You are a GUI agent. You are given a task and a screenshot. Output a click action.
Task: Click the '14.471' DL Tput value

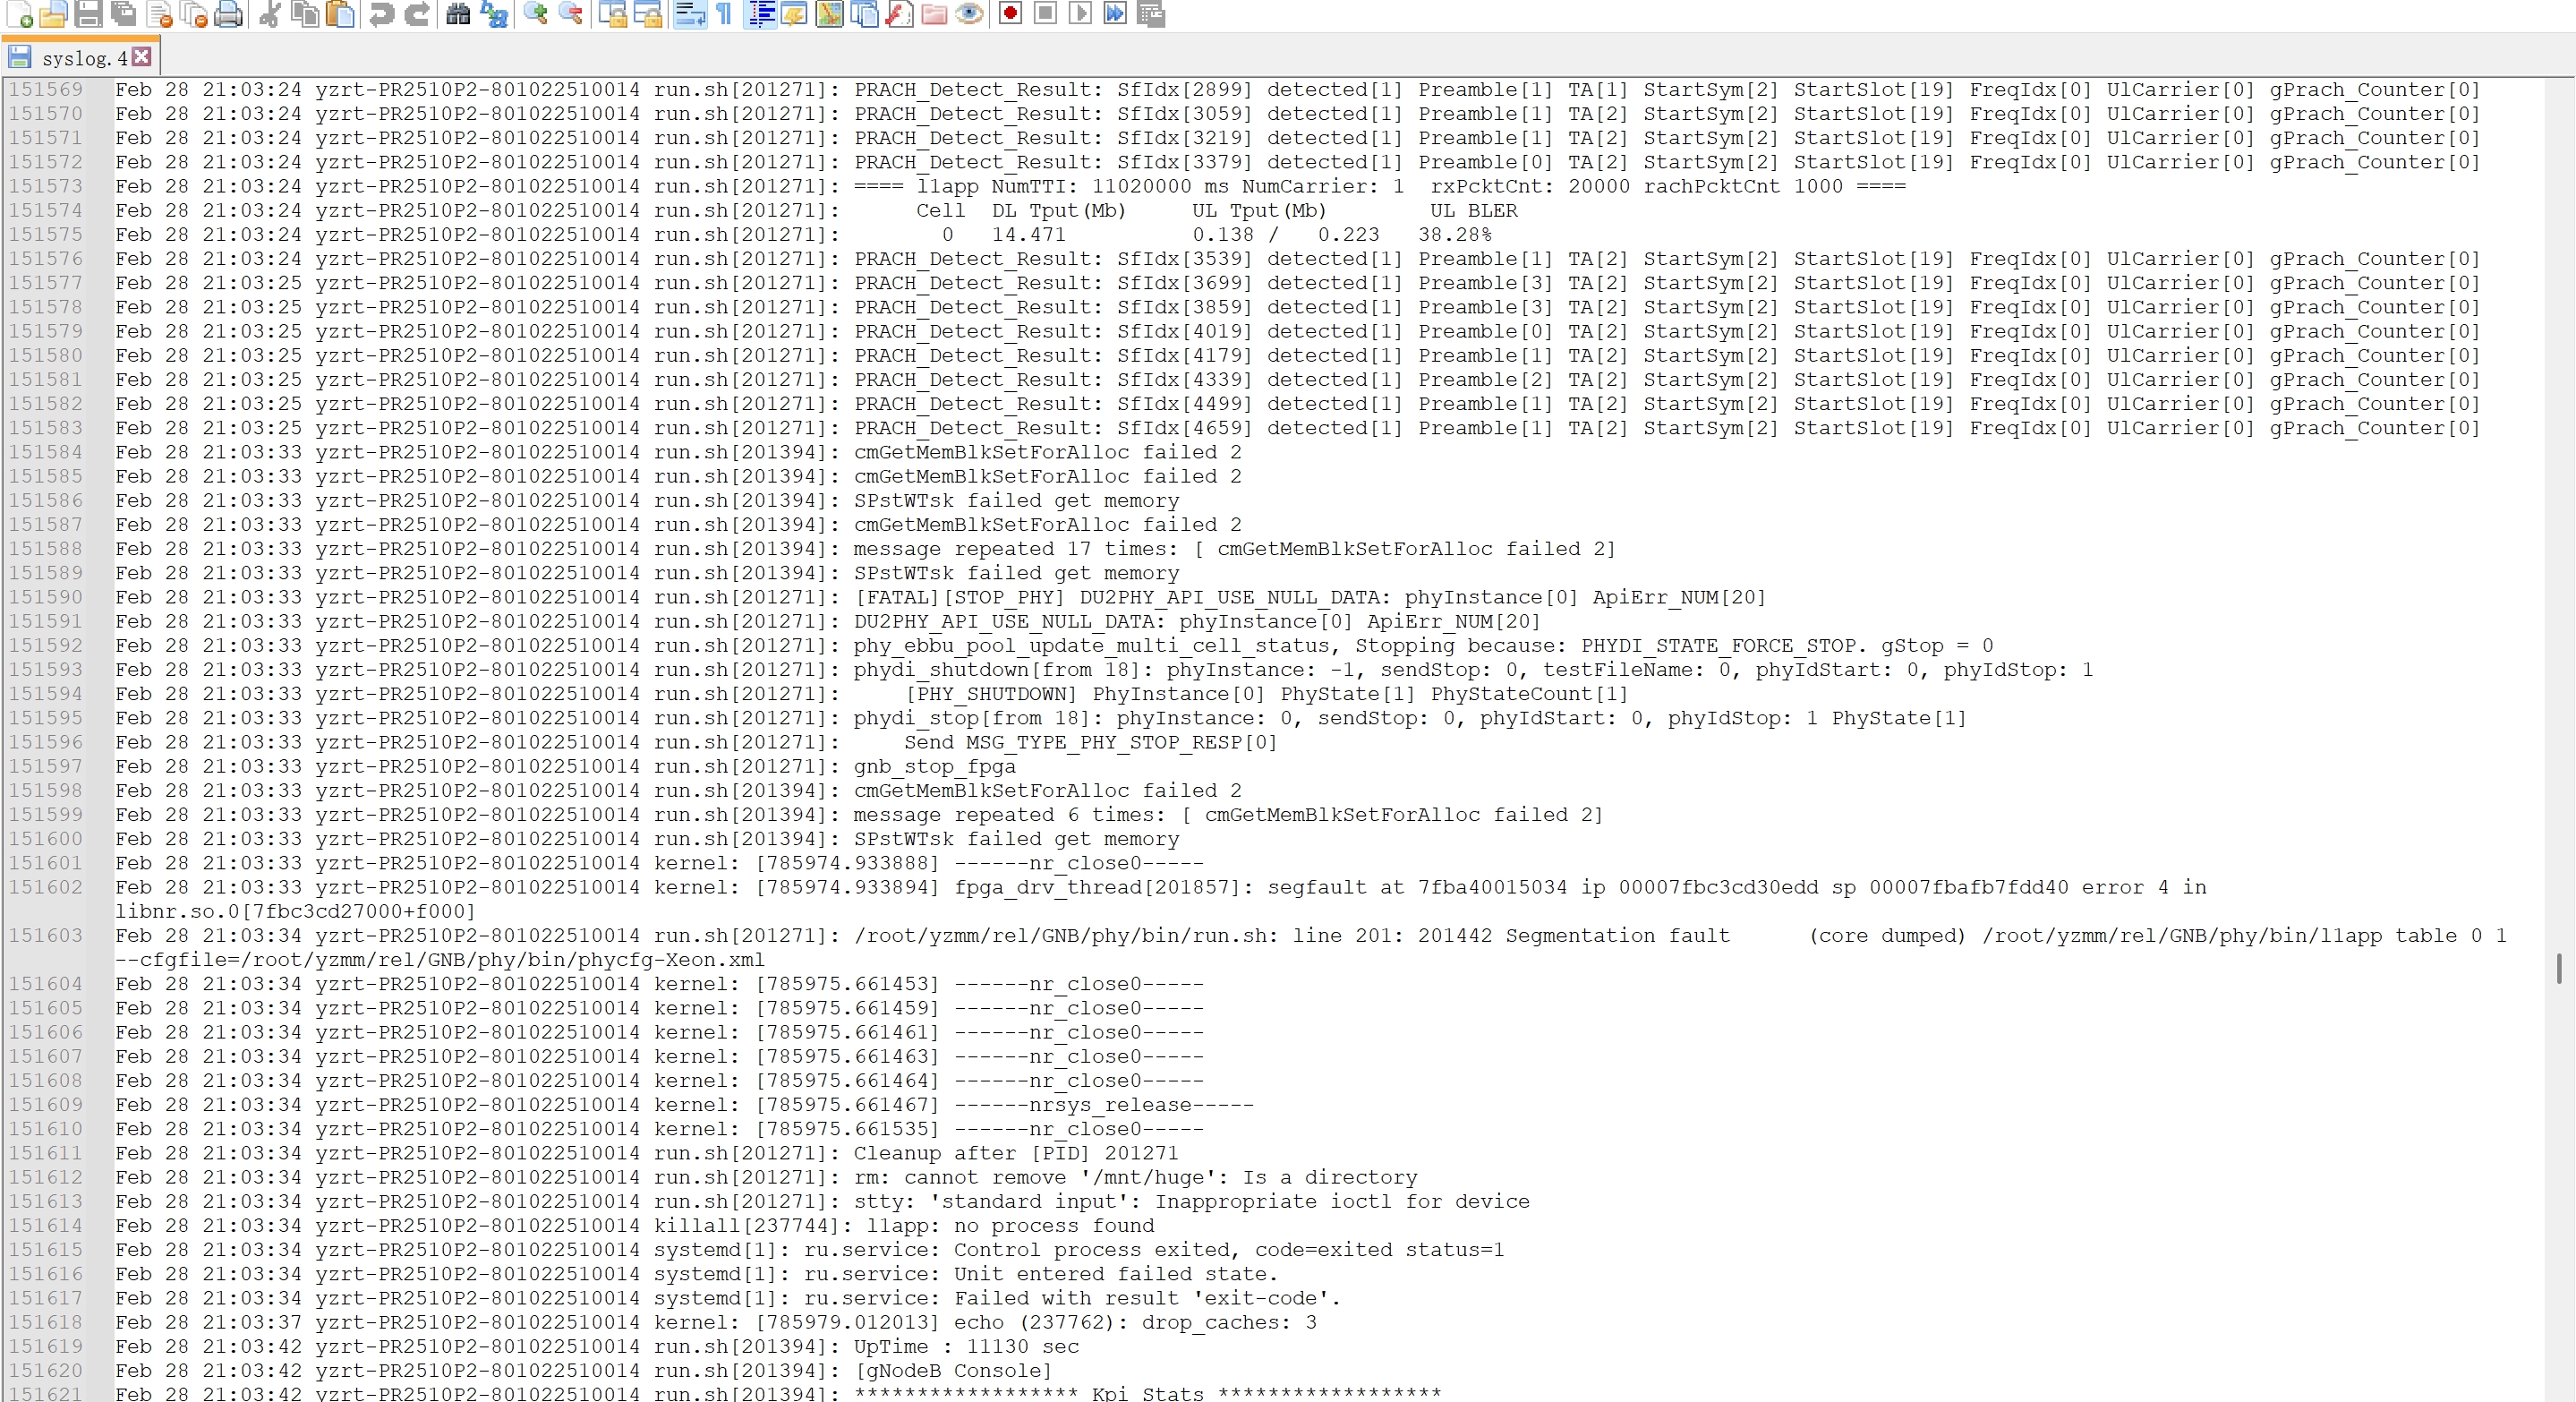point(1029,234)
